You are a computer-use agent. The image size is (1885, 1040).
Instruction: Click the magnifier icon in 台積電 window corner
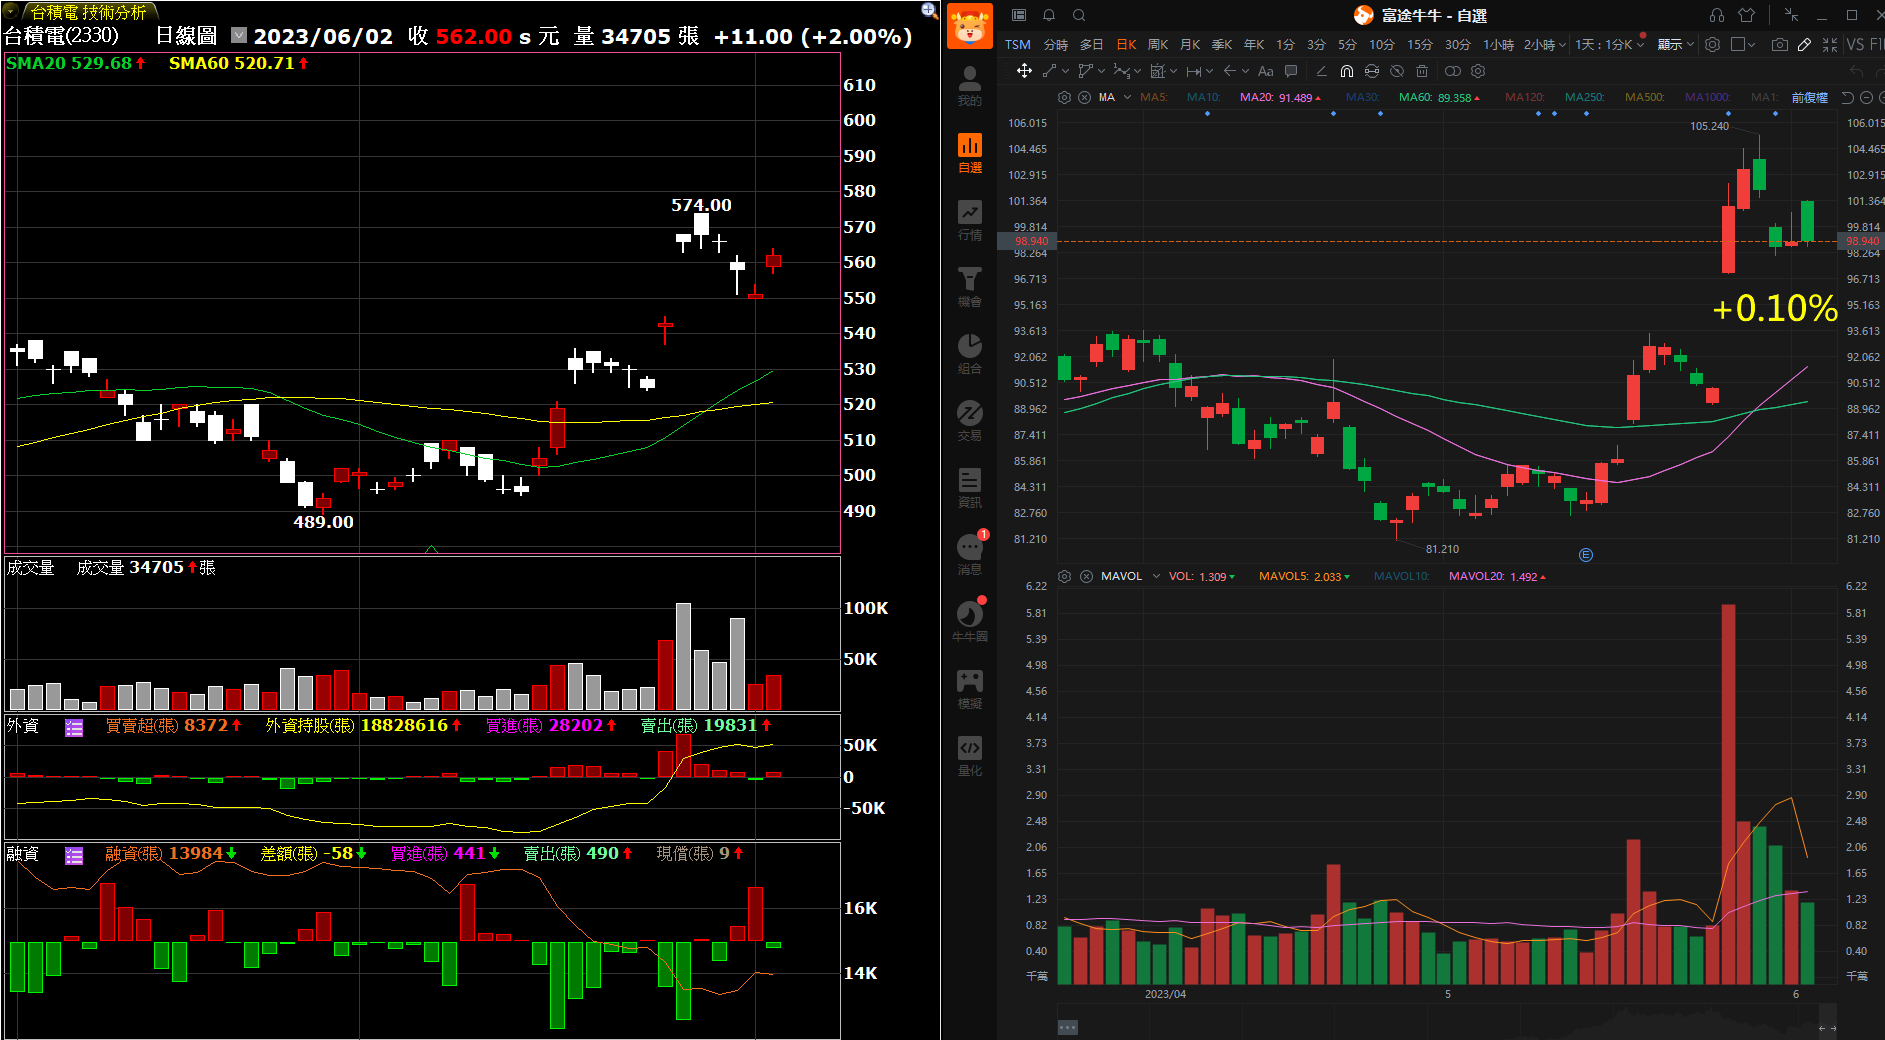click(929, 10)
